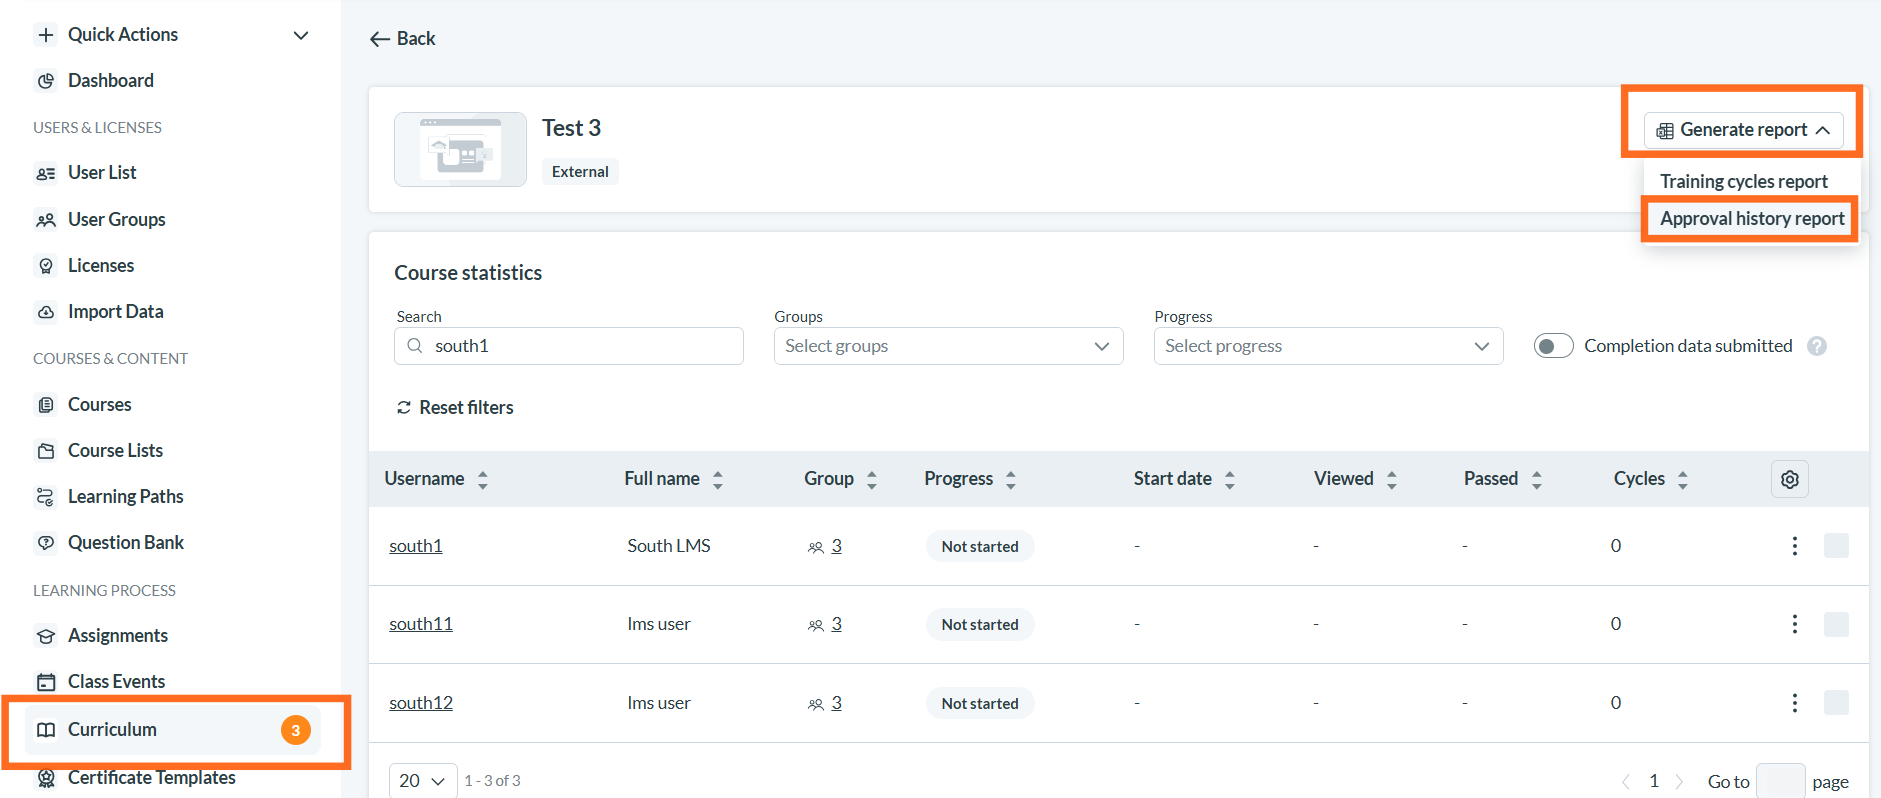Open the three-dot menu for south11
Viewport: 1881px width, 798px height.
pos(1794,624)
